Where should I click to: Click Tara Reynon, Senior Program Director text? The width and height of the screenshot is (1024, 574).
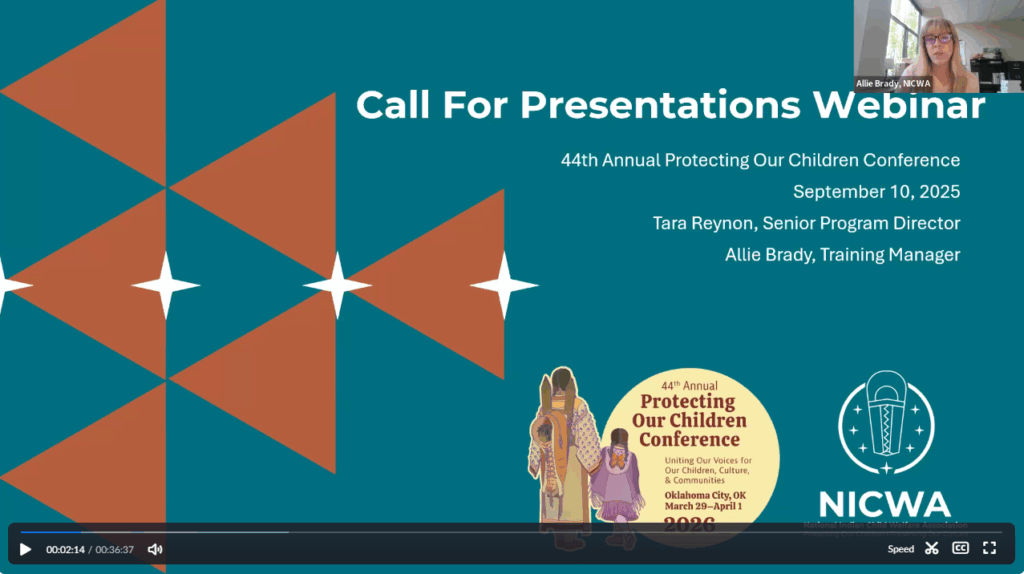pos(807,223)
